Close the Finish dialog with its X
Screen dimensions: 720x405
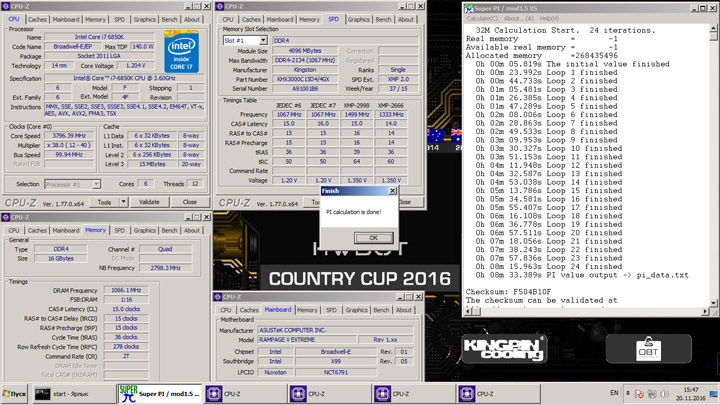tap(393, 191)
